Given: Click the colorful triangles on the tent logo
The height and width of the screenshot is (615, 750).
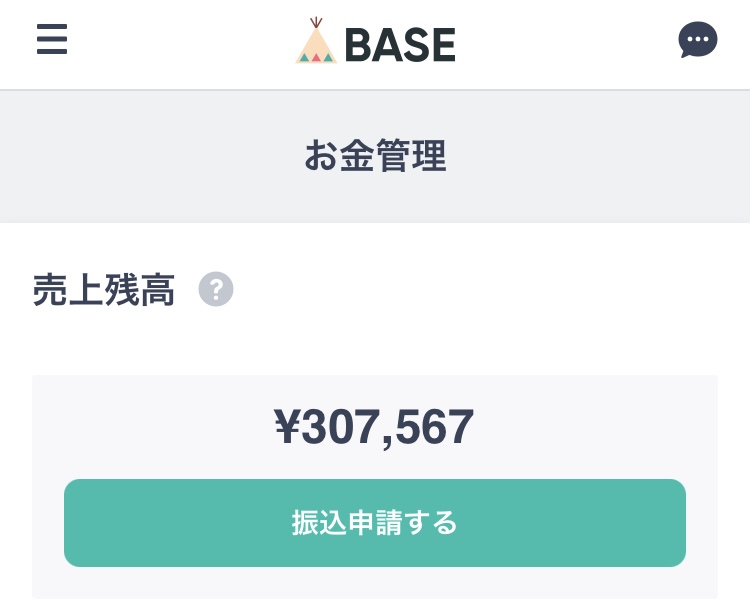Looking at the screenshot, I should (316, 57).
